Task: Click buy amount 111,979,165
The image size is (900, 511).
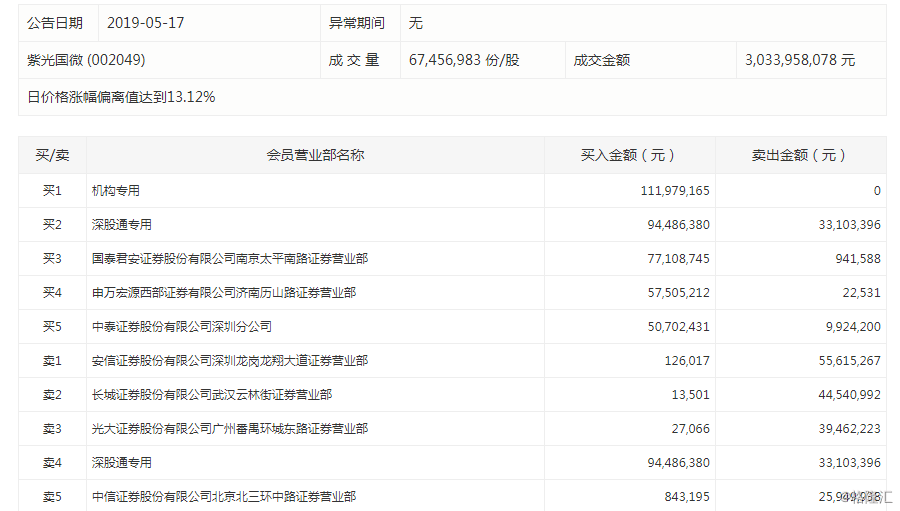Action: [675, 191]
